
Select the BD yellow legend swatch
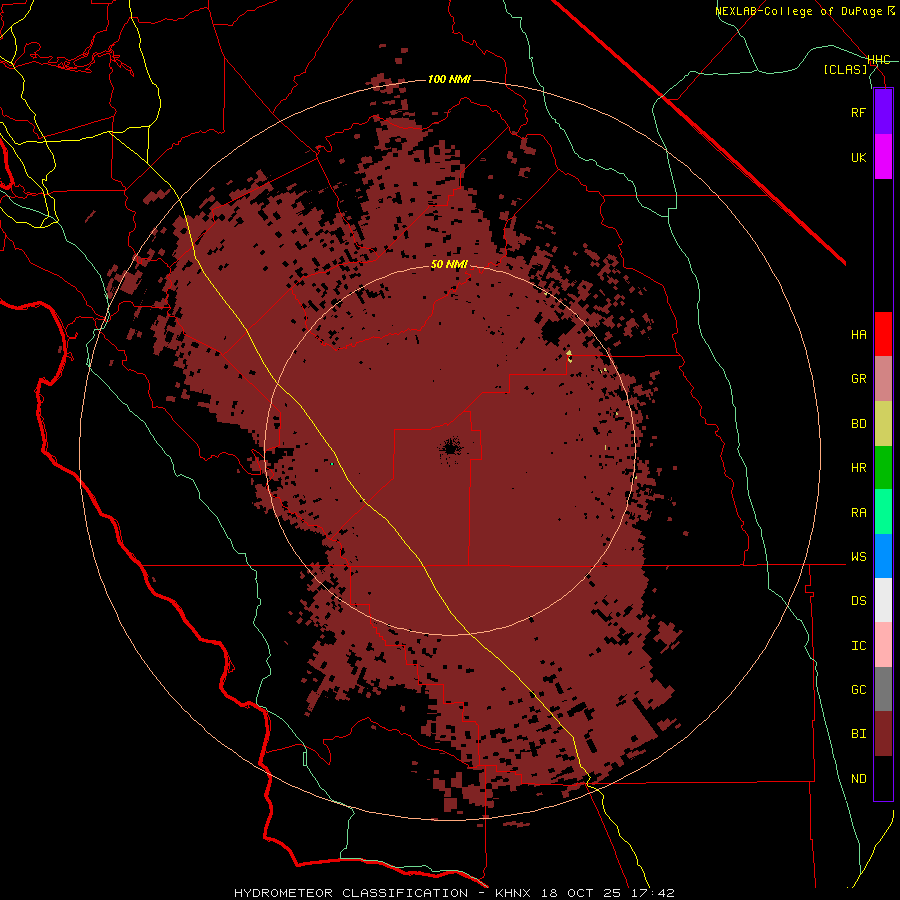(883, 424)
